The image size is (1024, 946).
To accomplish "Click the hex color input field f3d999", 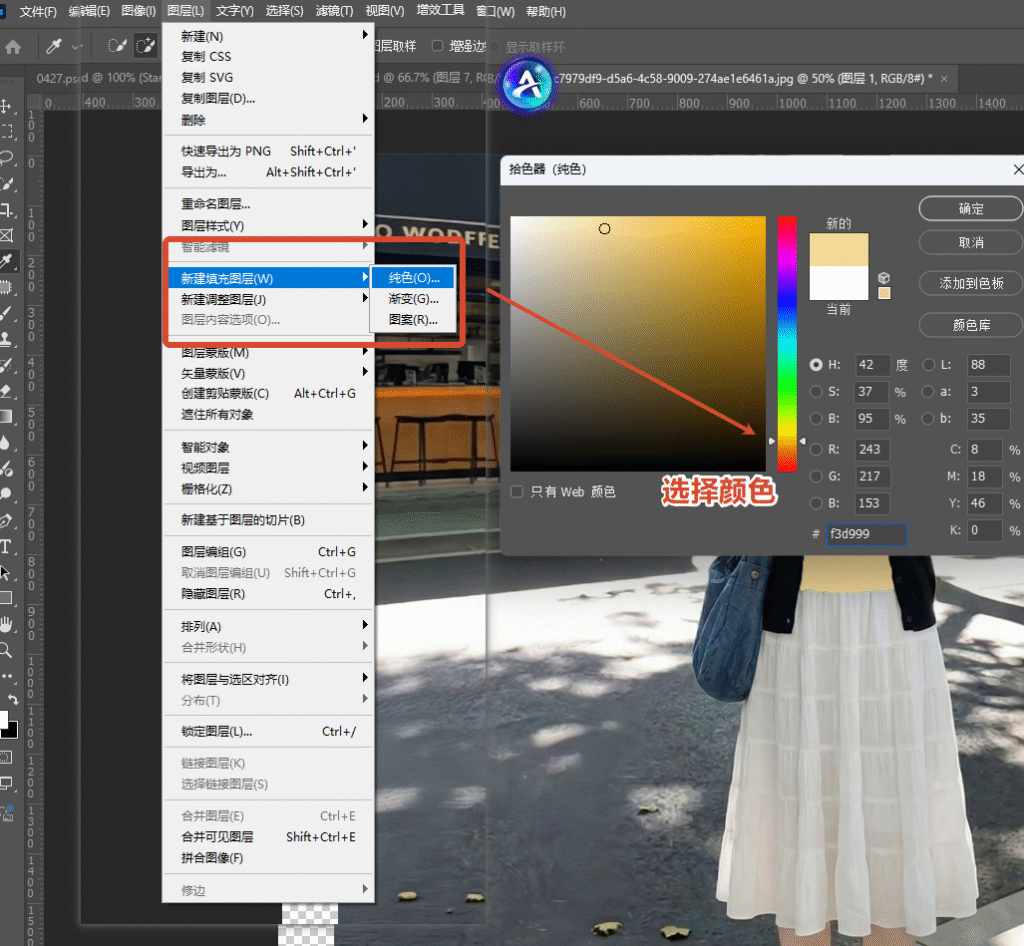I will click(866, 534).
